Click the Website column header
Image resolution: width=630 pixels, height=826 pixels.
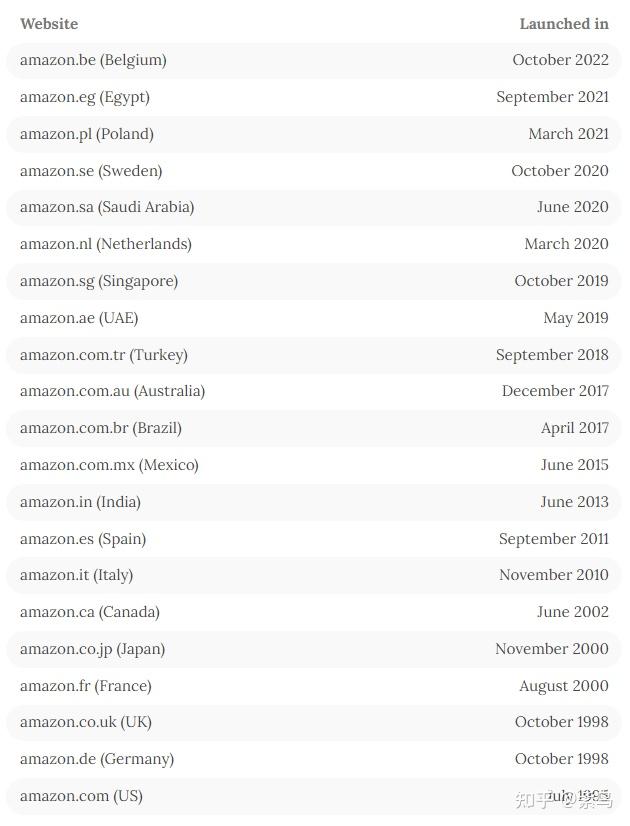(x=49, y=23)
